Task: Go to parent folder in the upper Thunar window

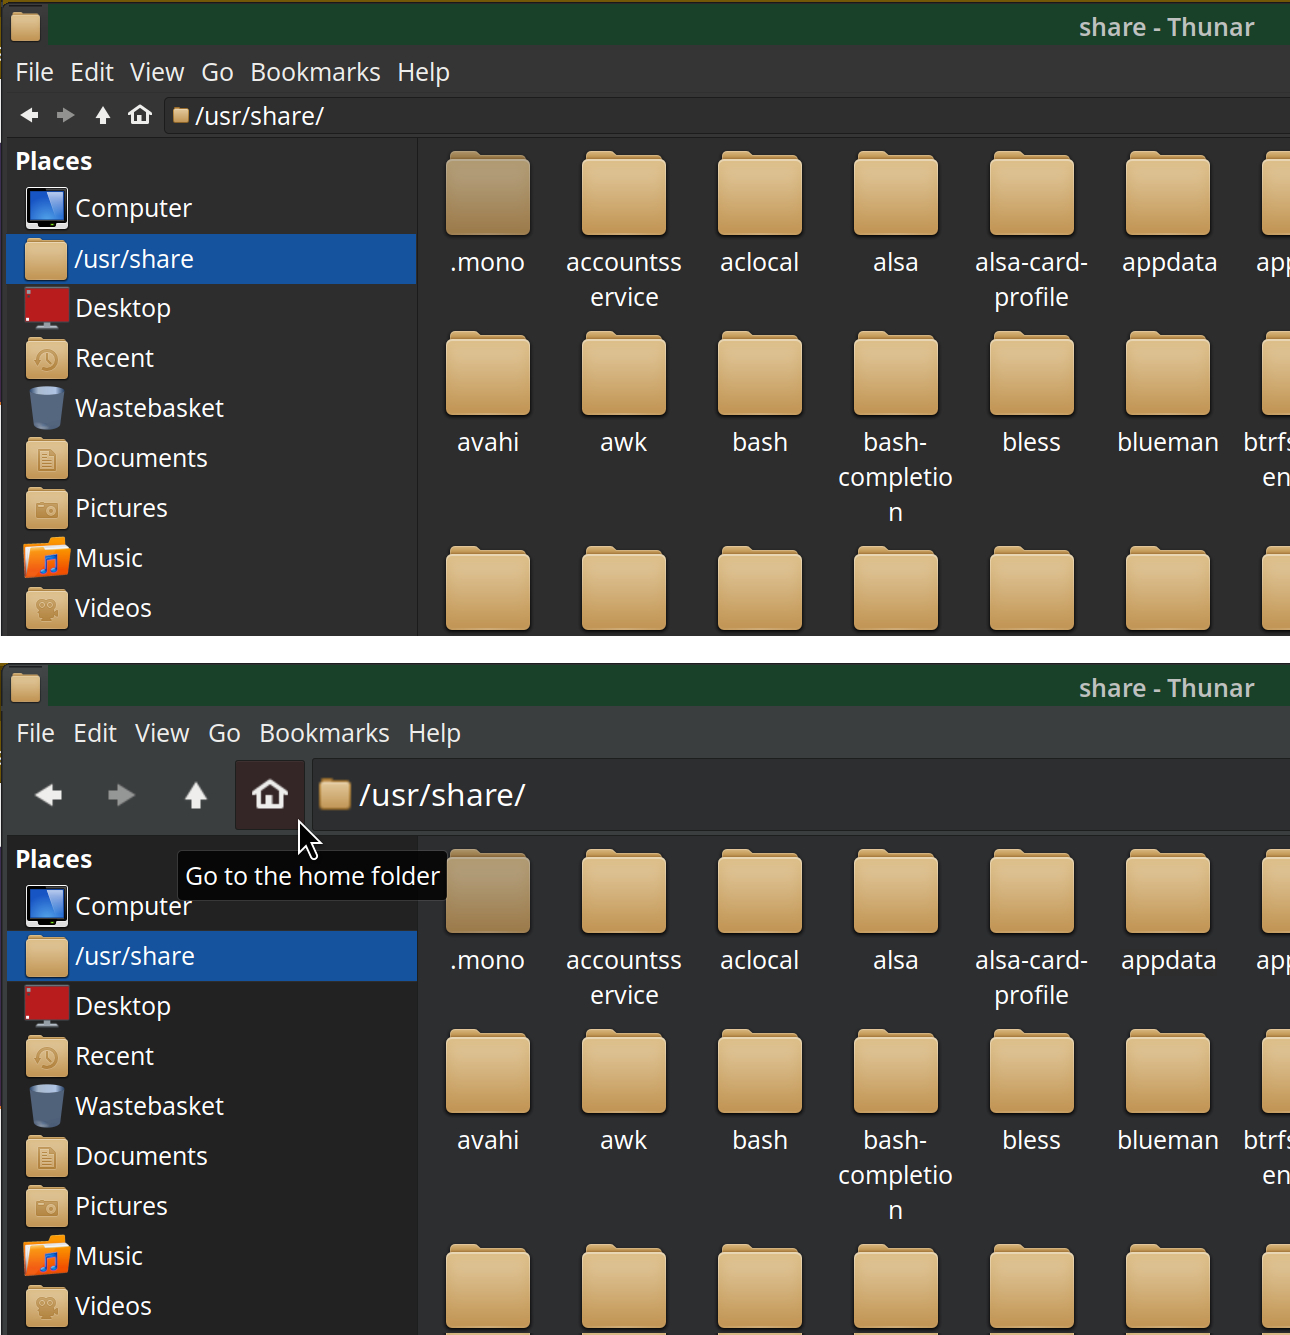Action: tap(102, 116)
